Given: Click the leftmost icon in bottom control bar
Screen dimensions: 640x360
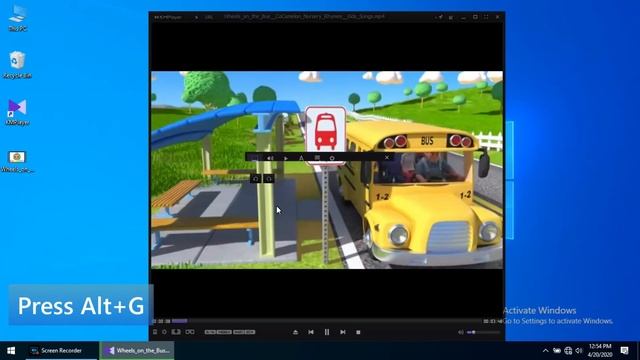Looking at the screenshot, I should point(155,332).
